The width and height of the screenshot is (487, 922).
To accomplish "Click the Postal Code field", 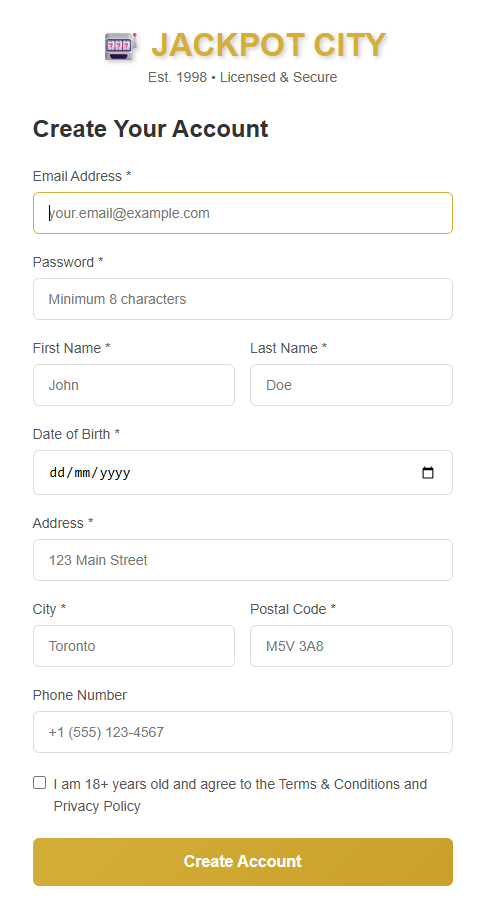I will (x=352, y=646).
